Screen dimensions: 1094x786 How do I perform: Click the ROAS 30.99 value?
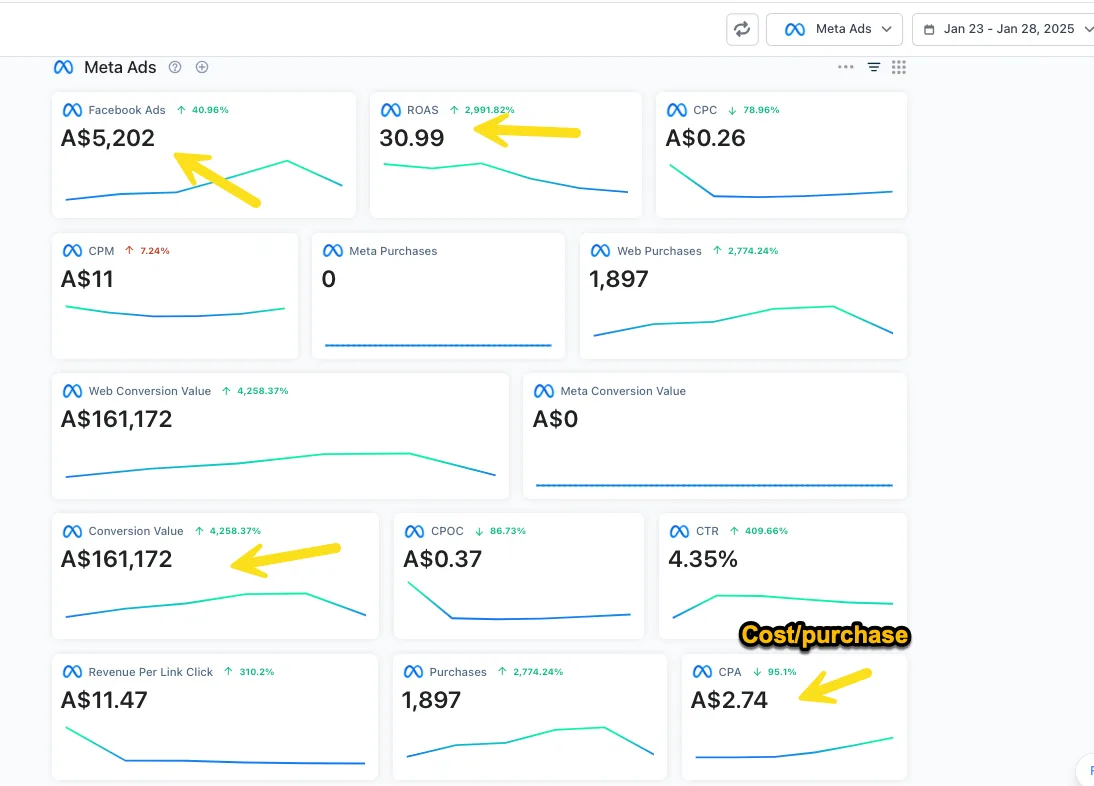tap(412, 138)
